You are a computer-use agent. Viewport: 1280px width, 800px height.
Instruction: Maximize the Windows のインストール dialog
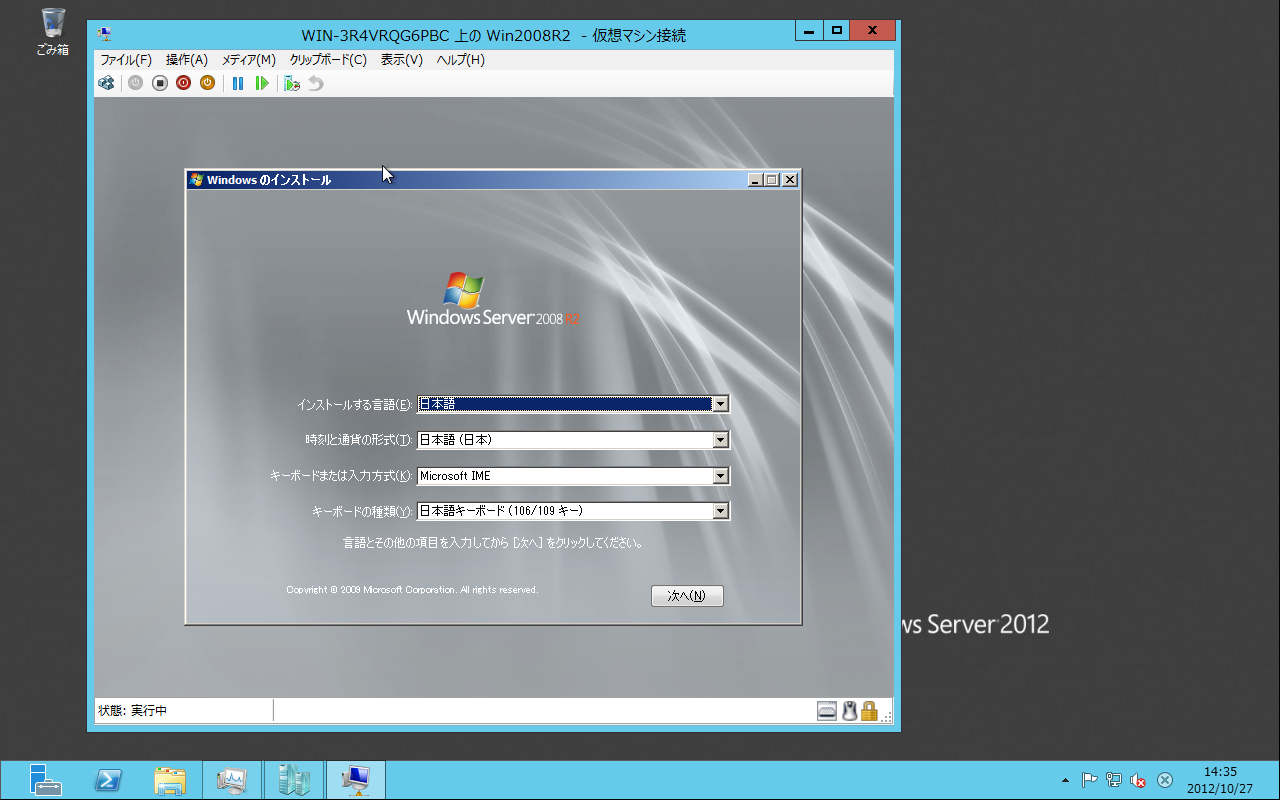click(x=771, y=180)
